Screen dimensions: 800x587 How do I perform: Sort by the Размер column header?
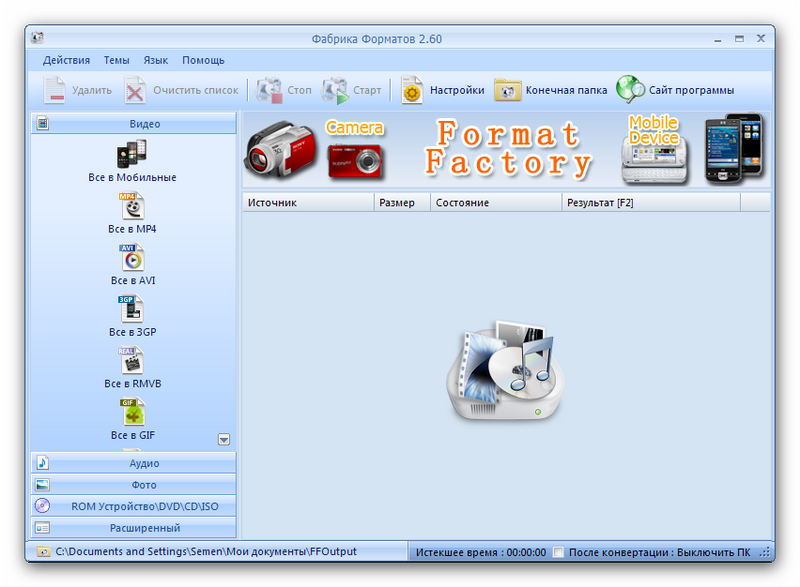point(403,202)
